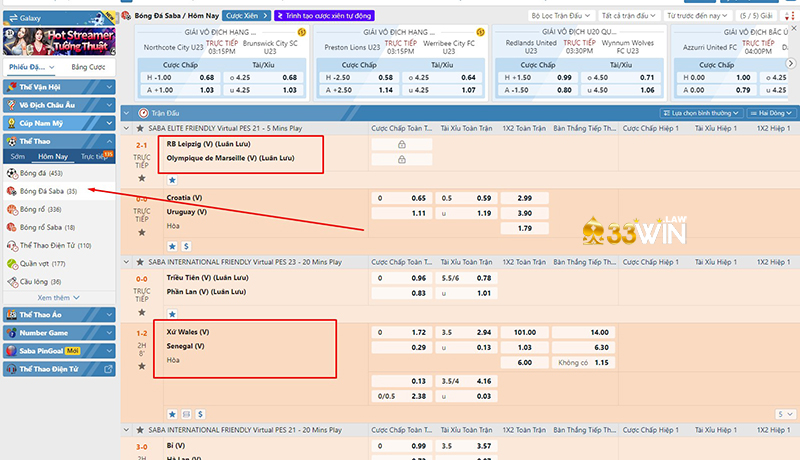Switch to the Sớm tab
800x460 pixels.
point(18,156)
